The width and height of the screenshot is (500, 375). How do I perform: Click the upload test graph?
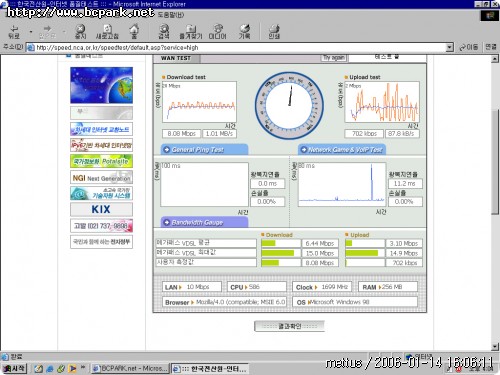click(x=382, y=102)
